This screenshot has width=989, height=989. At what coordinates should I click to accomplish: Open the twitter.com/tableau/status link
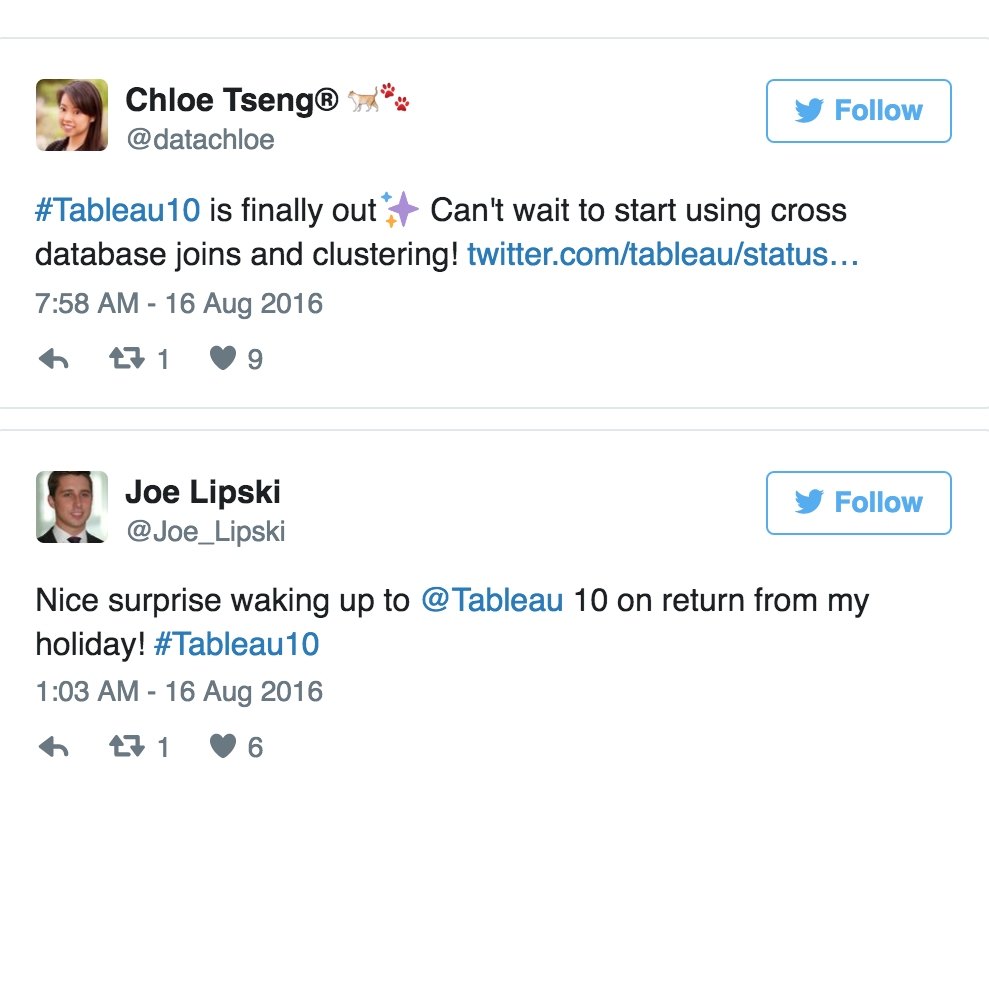[663, 255]
